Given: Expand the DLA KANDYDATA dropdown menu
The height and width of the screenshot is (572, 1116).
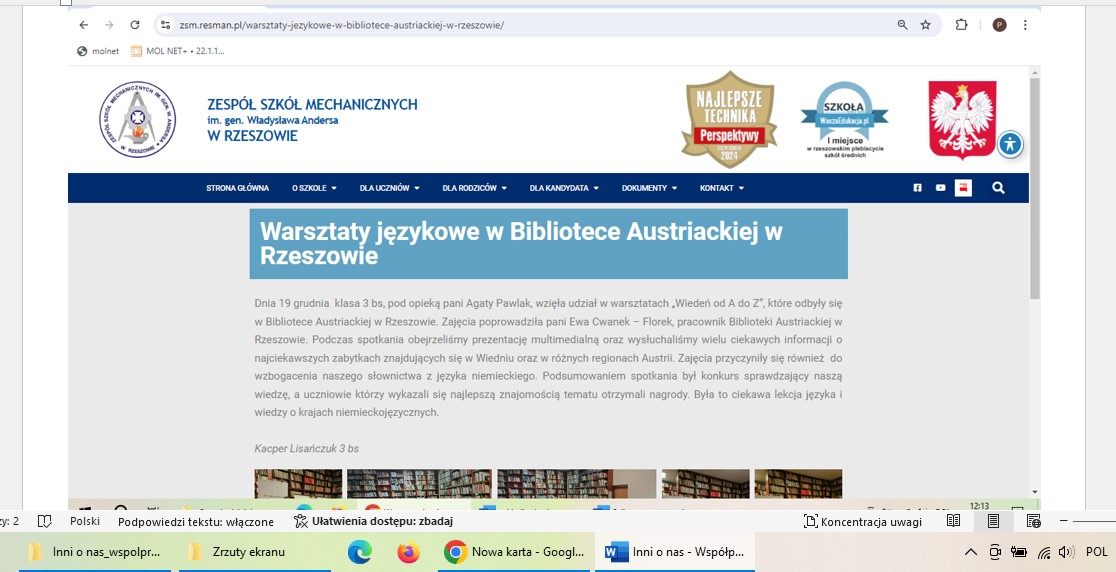Looking at the screenshot, I should click(564, 188).
